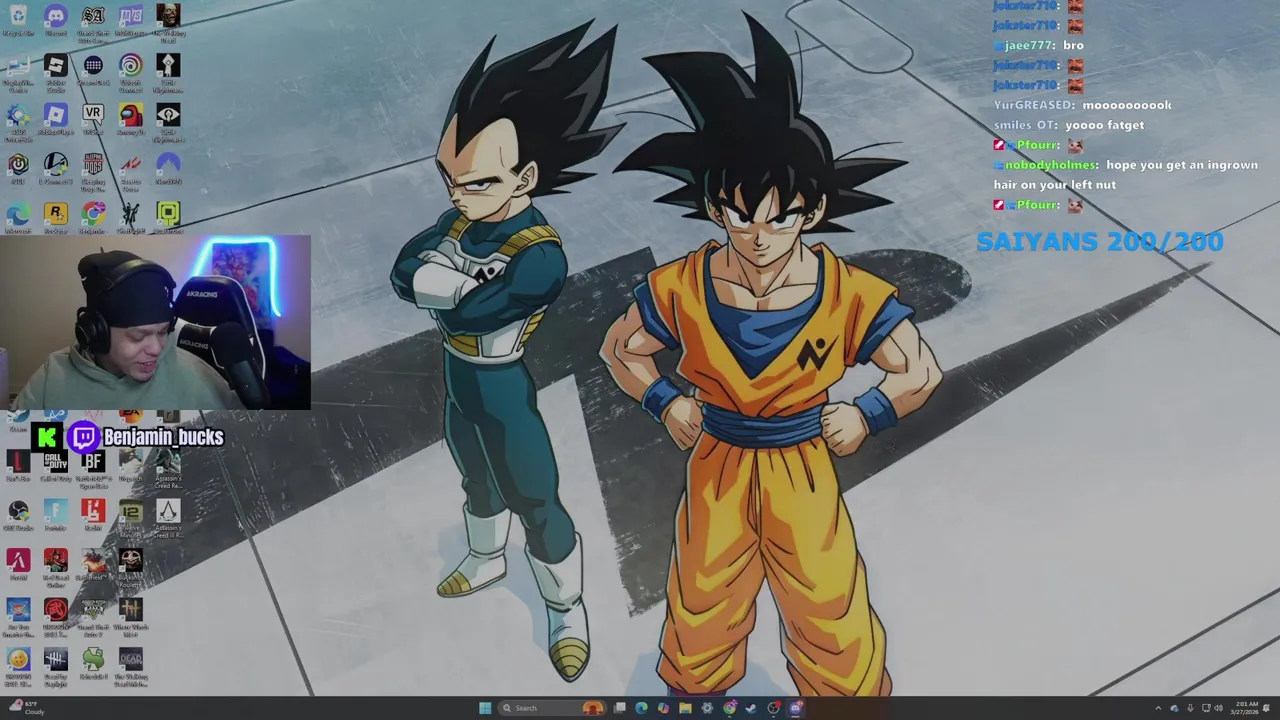The image size is (1280, 720).
Task: Open the VRChat desktop shortcut
Action: coord(93,119)
